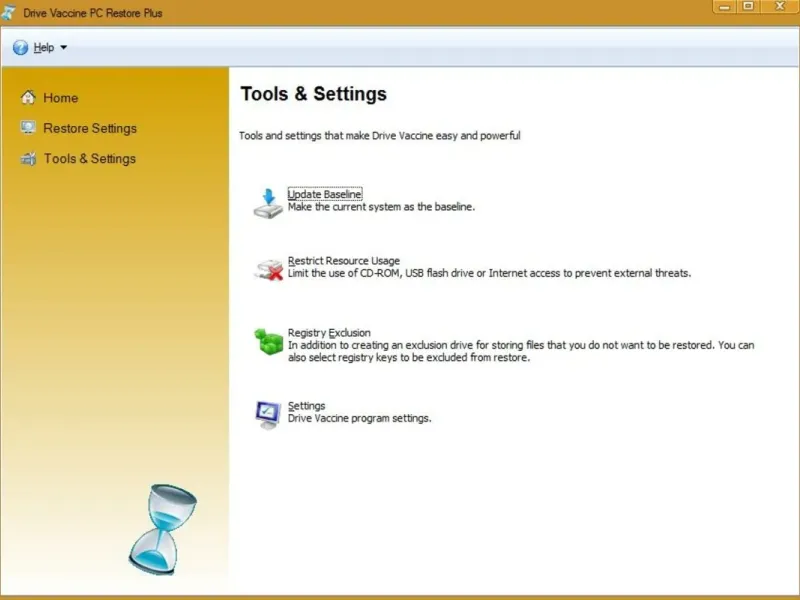Image resolution: width=800 pixels, height=600 pixels.
Task: Click text 'Make the current system as the baseline.'
Action: (381, 207)
